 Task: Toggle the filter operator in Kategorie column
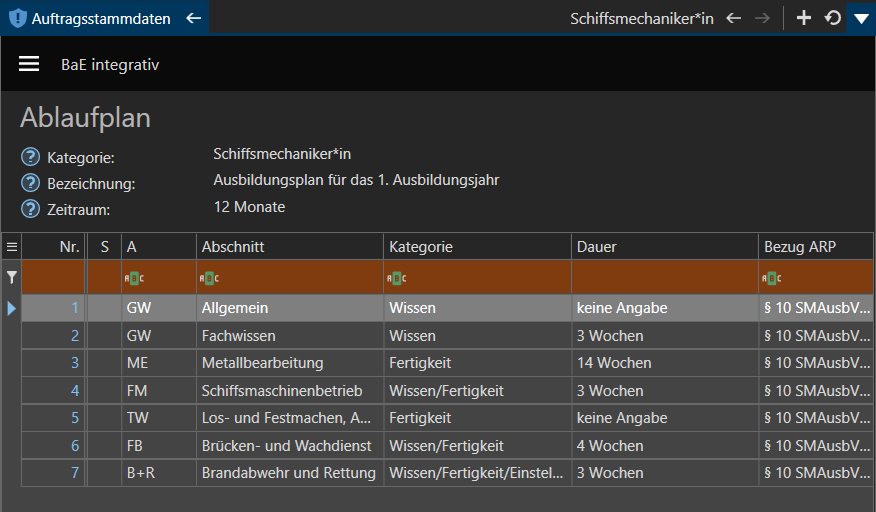point(396,278)
